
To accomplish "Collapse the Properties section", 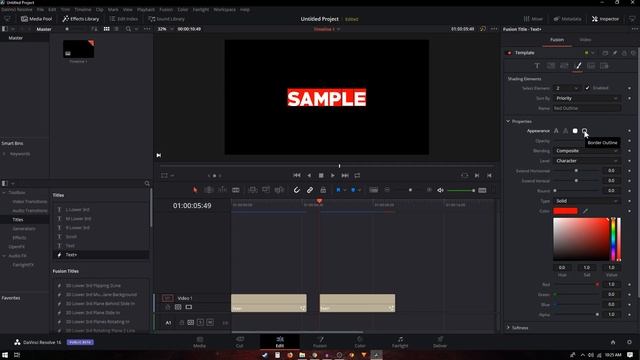I will click(508, 121).
